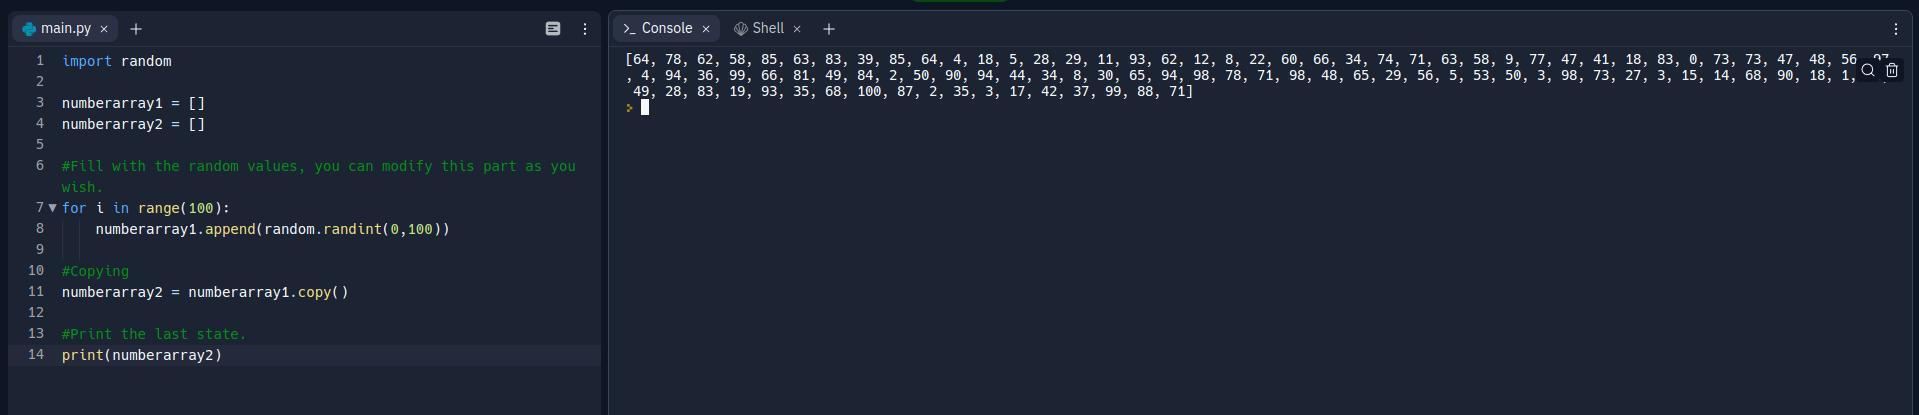The height and width of the screenshot is (415, 1919).
Task: Close the main.py tab
Action: coord(104,29)
